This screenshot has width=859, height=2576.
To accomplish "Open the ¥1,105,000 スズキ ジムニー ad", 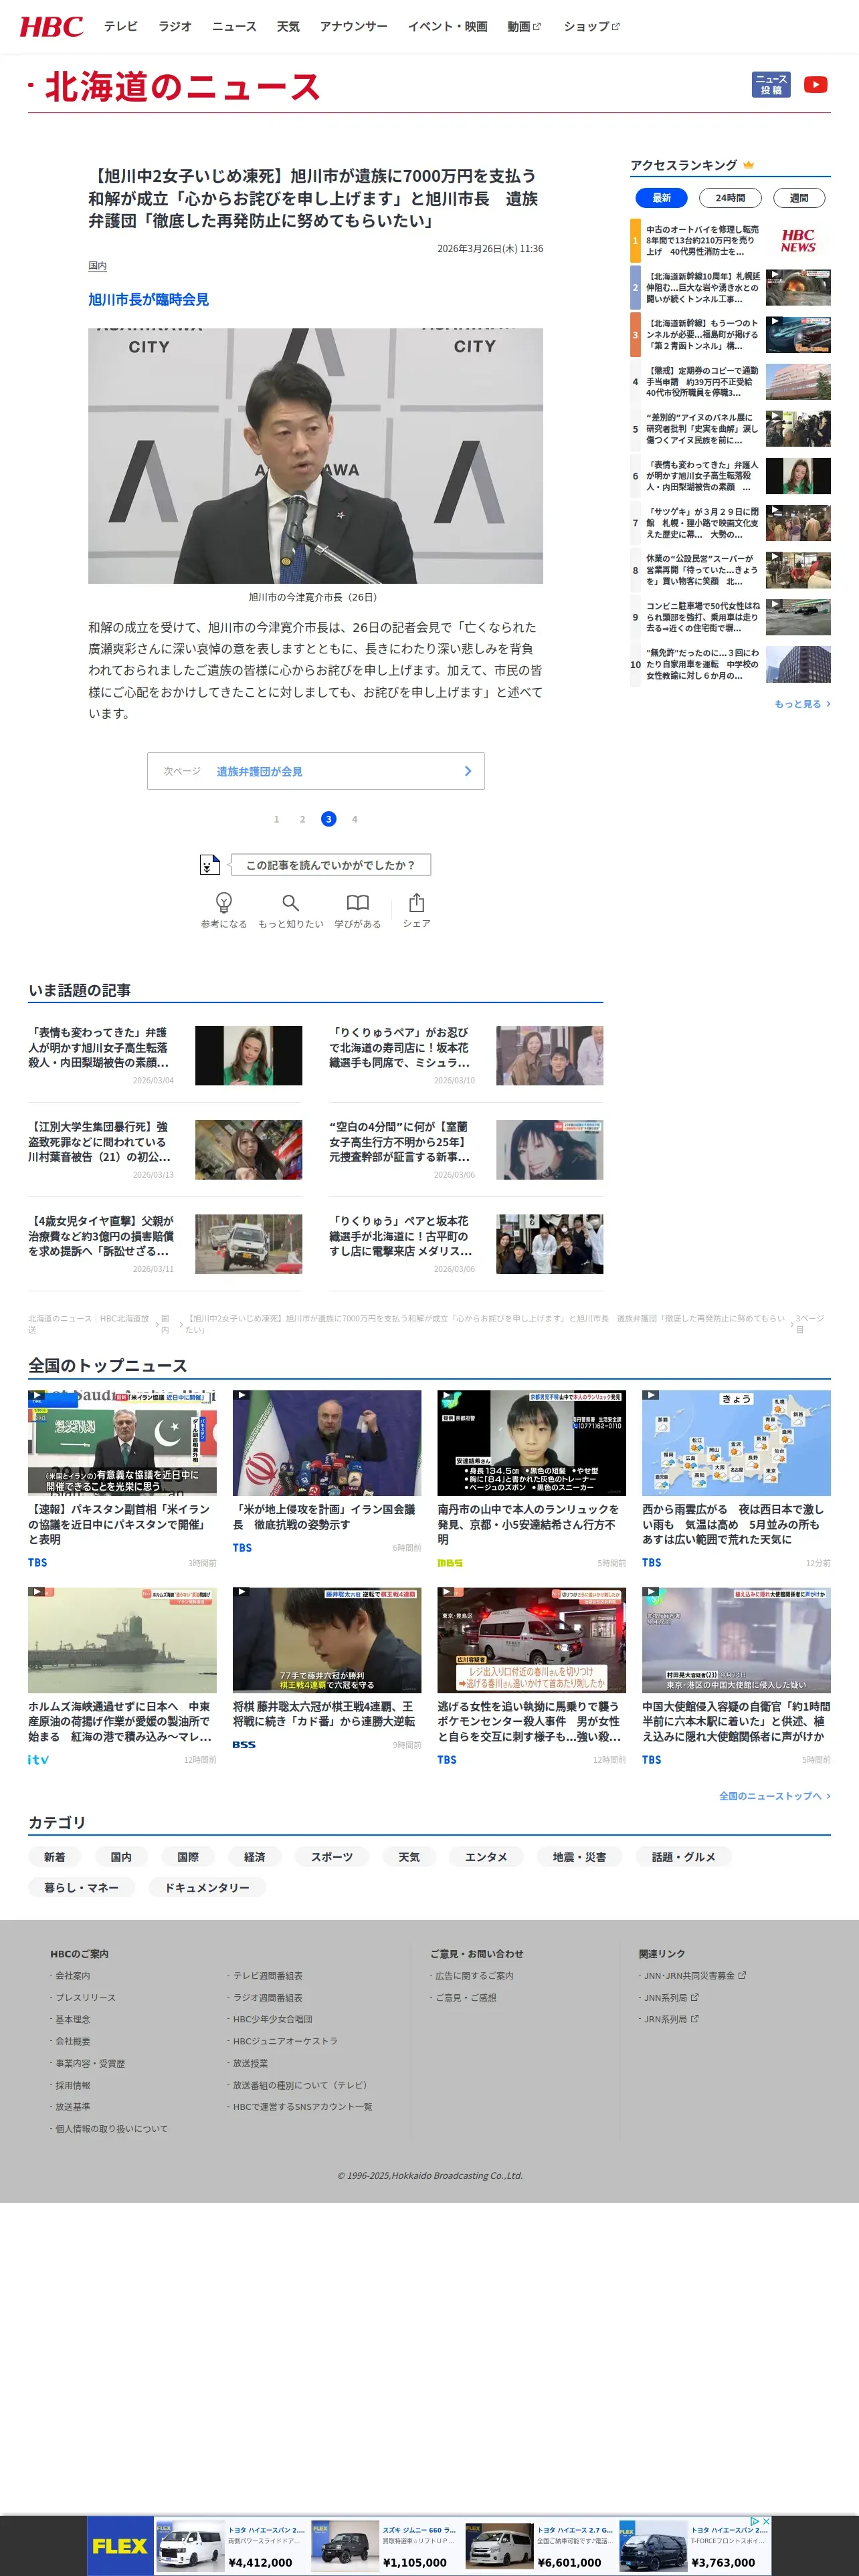I will tap(386, 2545).
